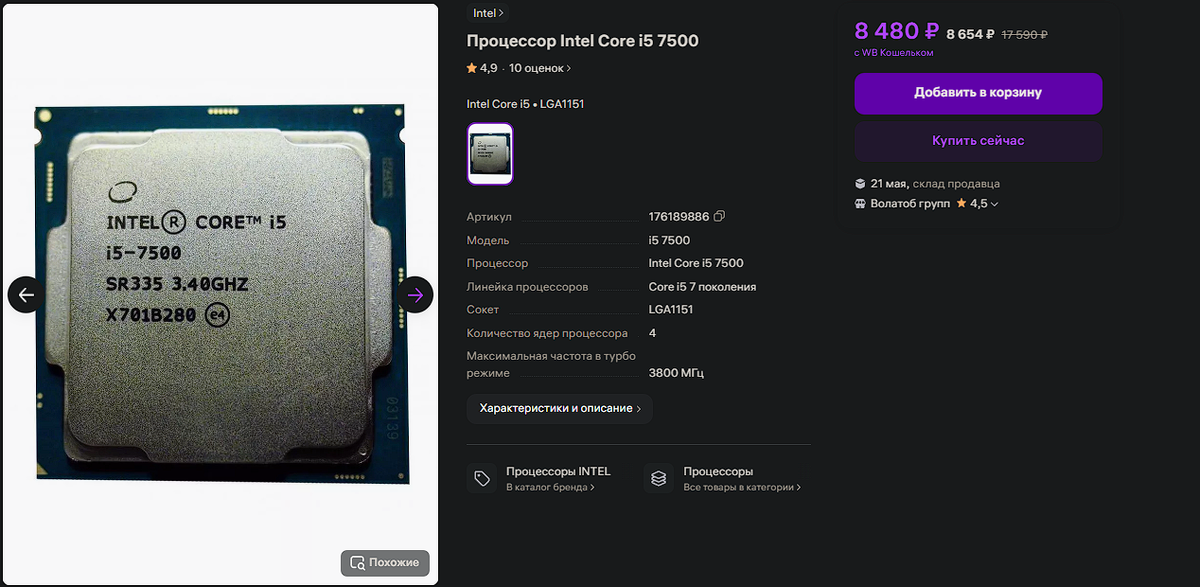Viewport: 1200px width, 587px height.
Task: Select the processor variant thumbnail
Action: point(490,154)
